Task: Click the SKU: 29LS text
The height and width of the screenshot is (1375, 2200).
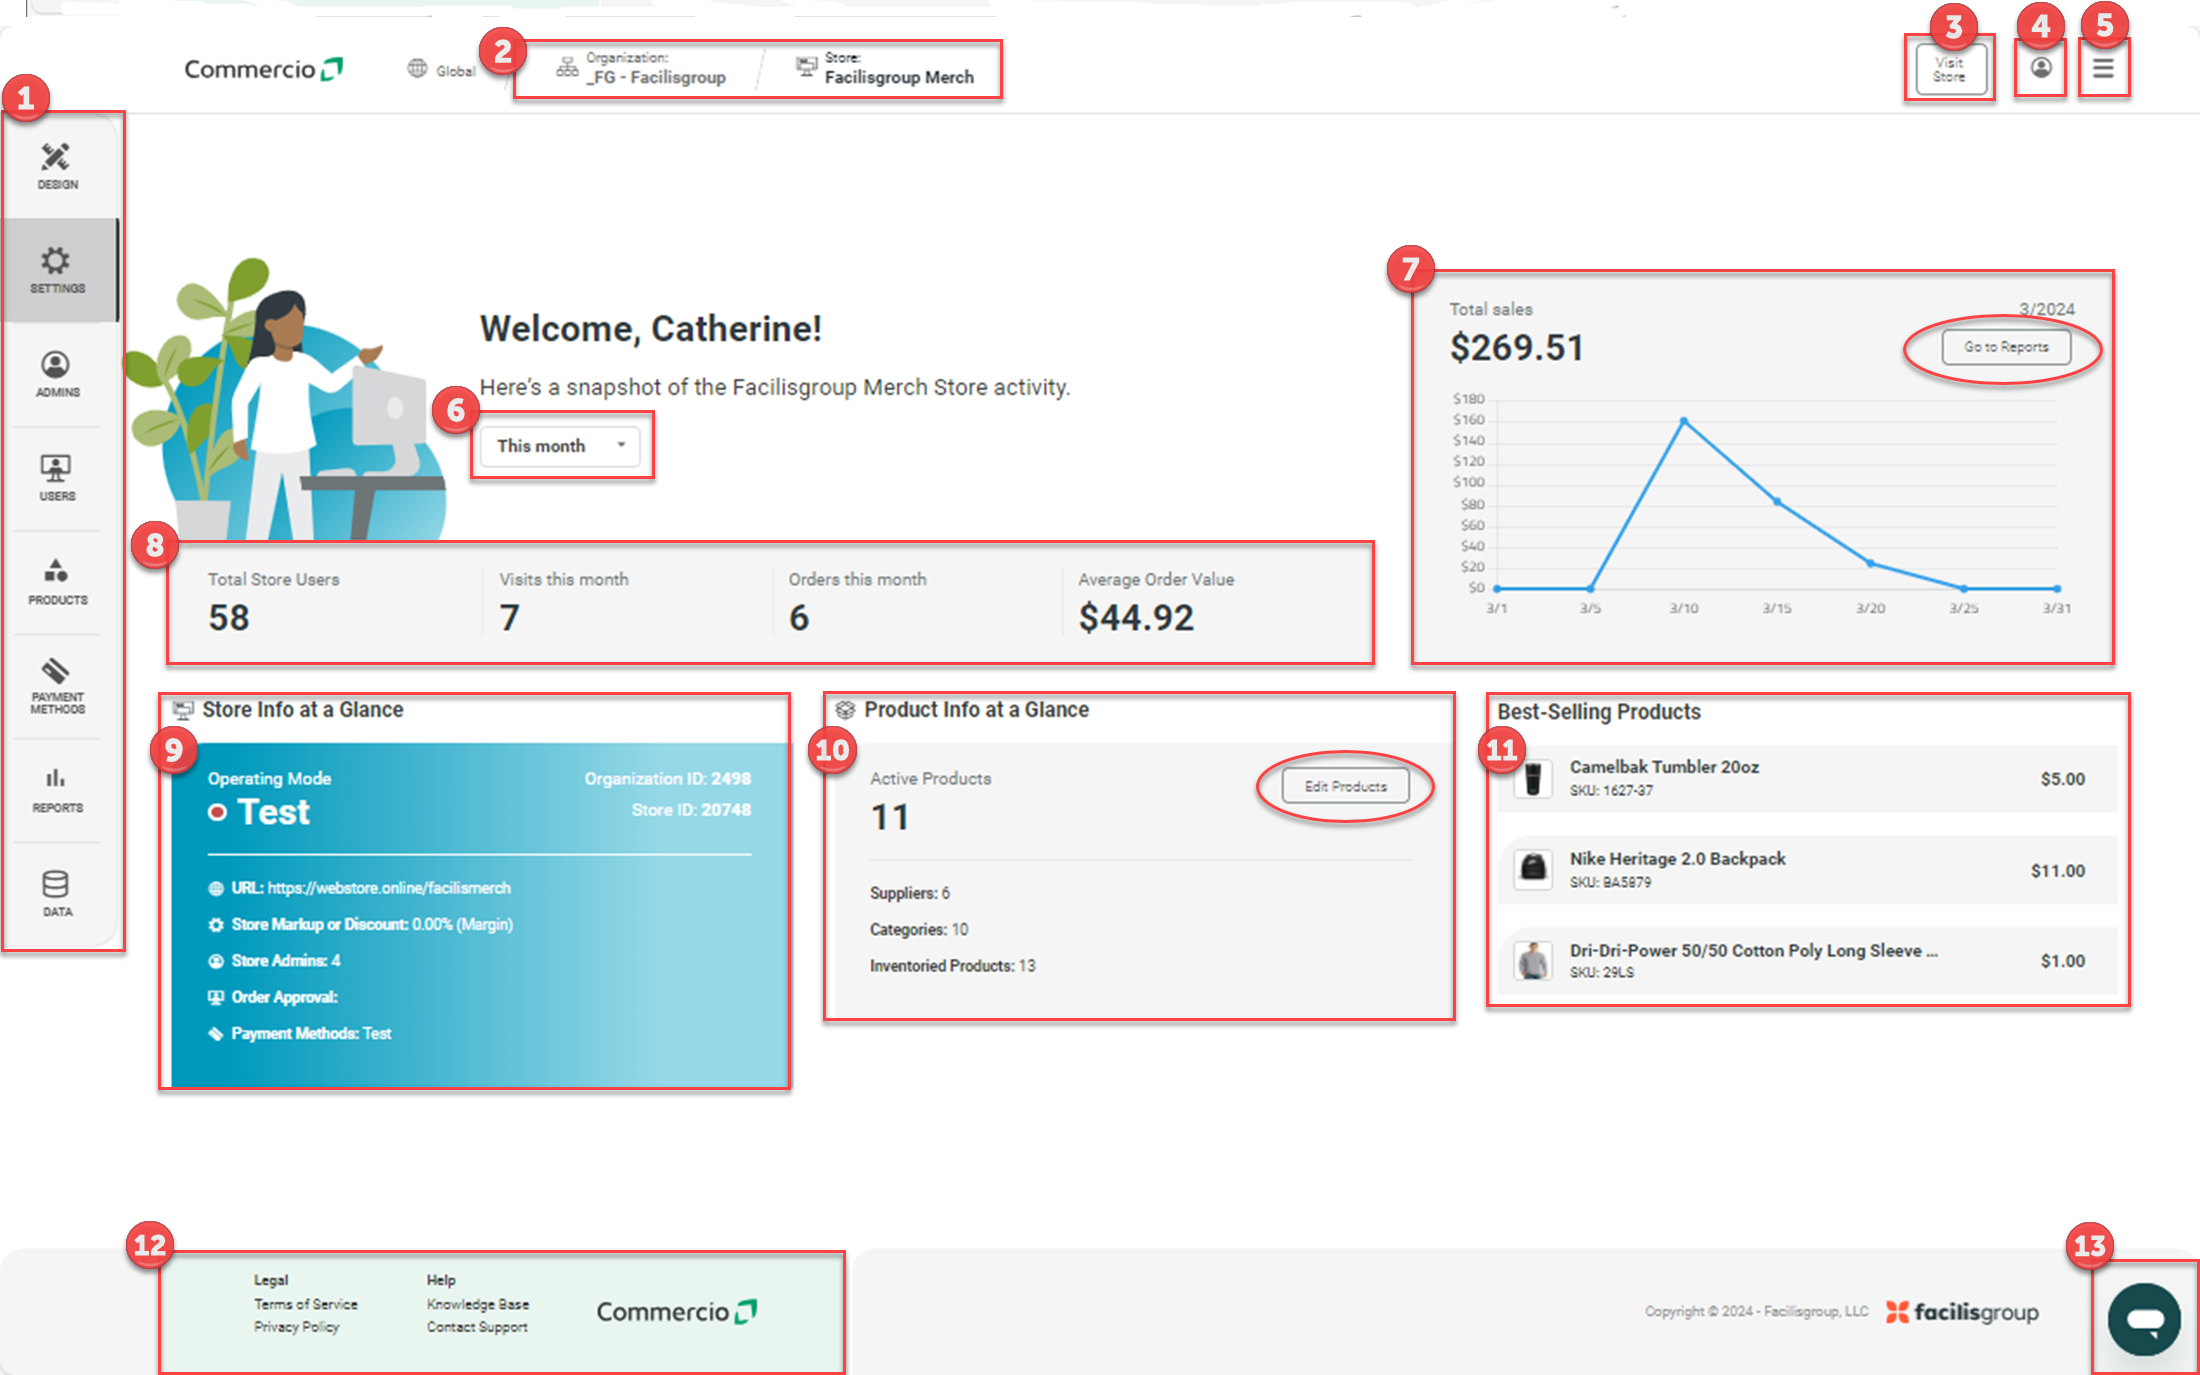Action: click(1601, 973)
